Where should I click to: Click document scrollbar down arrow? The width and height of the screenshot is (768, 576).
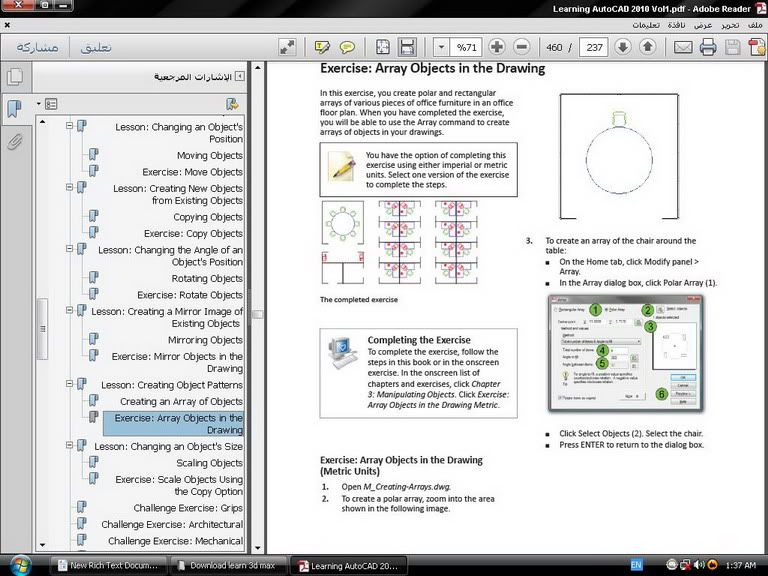(x=258, y=549)
